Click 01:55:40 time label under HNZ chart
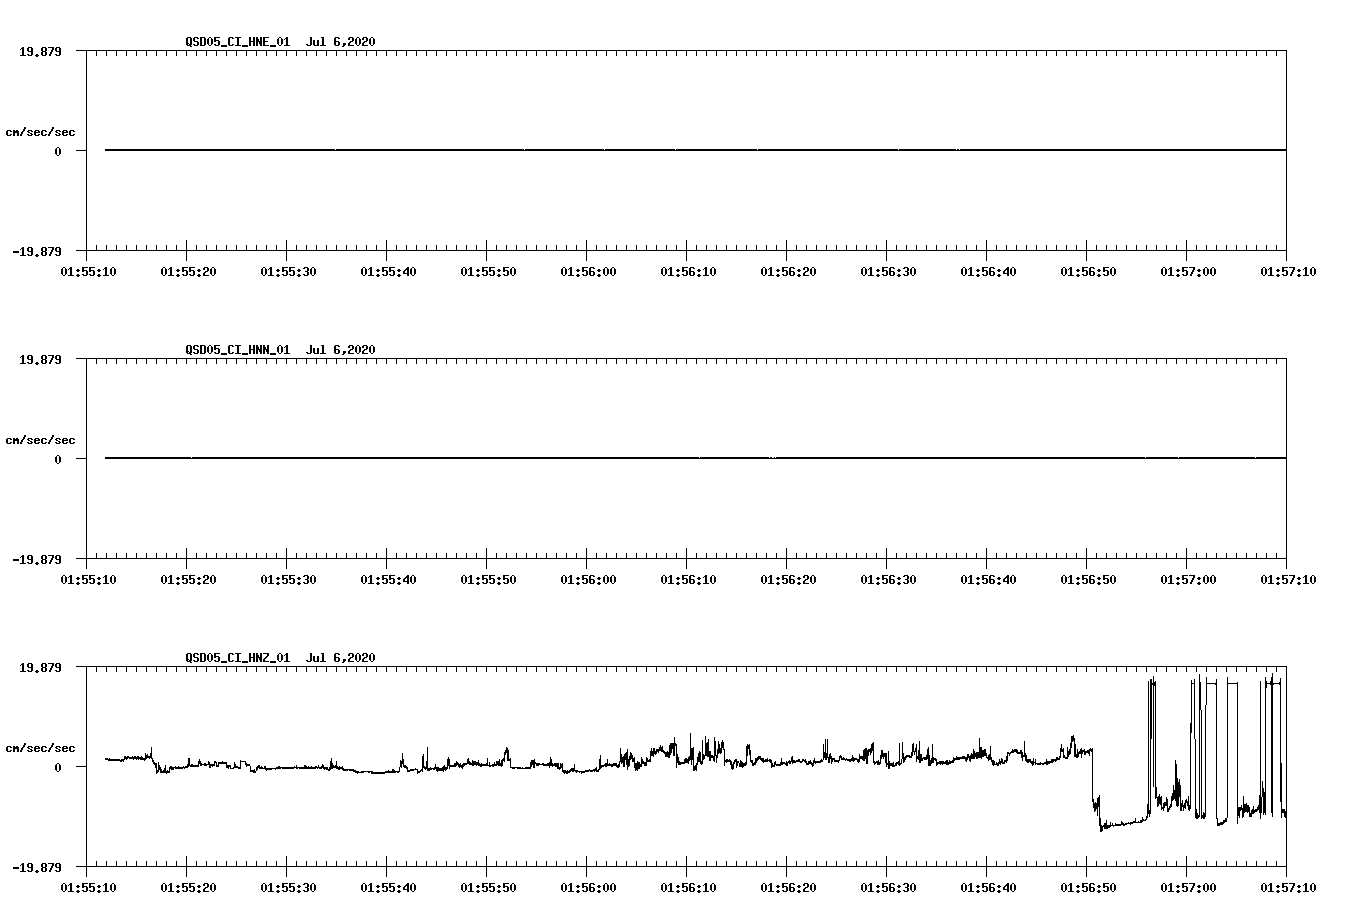 pos(387,887)
